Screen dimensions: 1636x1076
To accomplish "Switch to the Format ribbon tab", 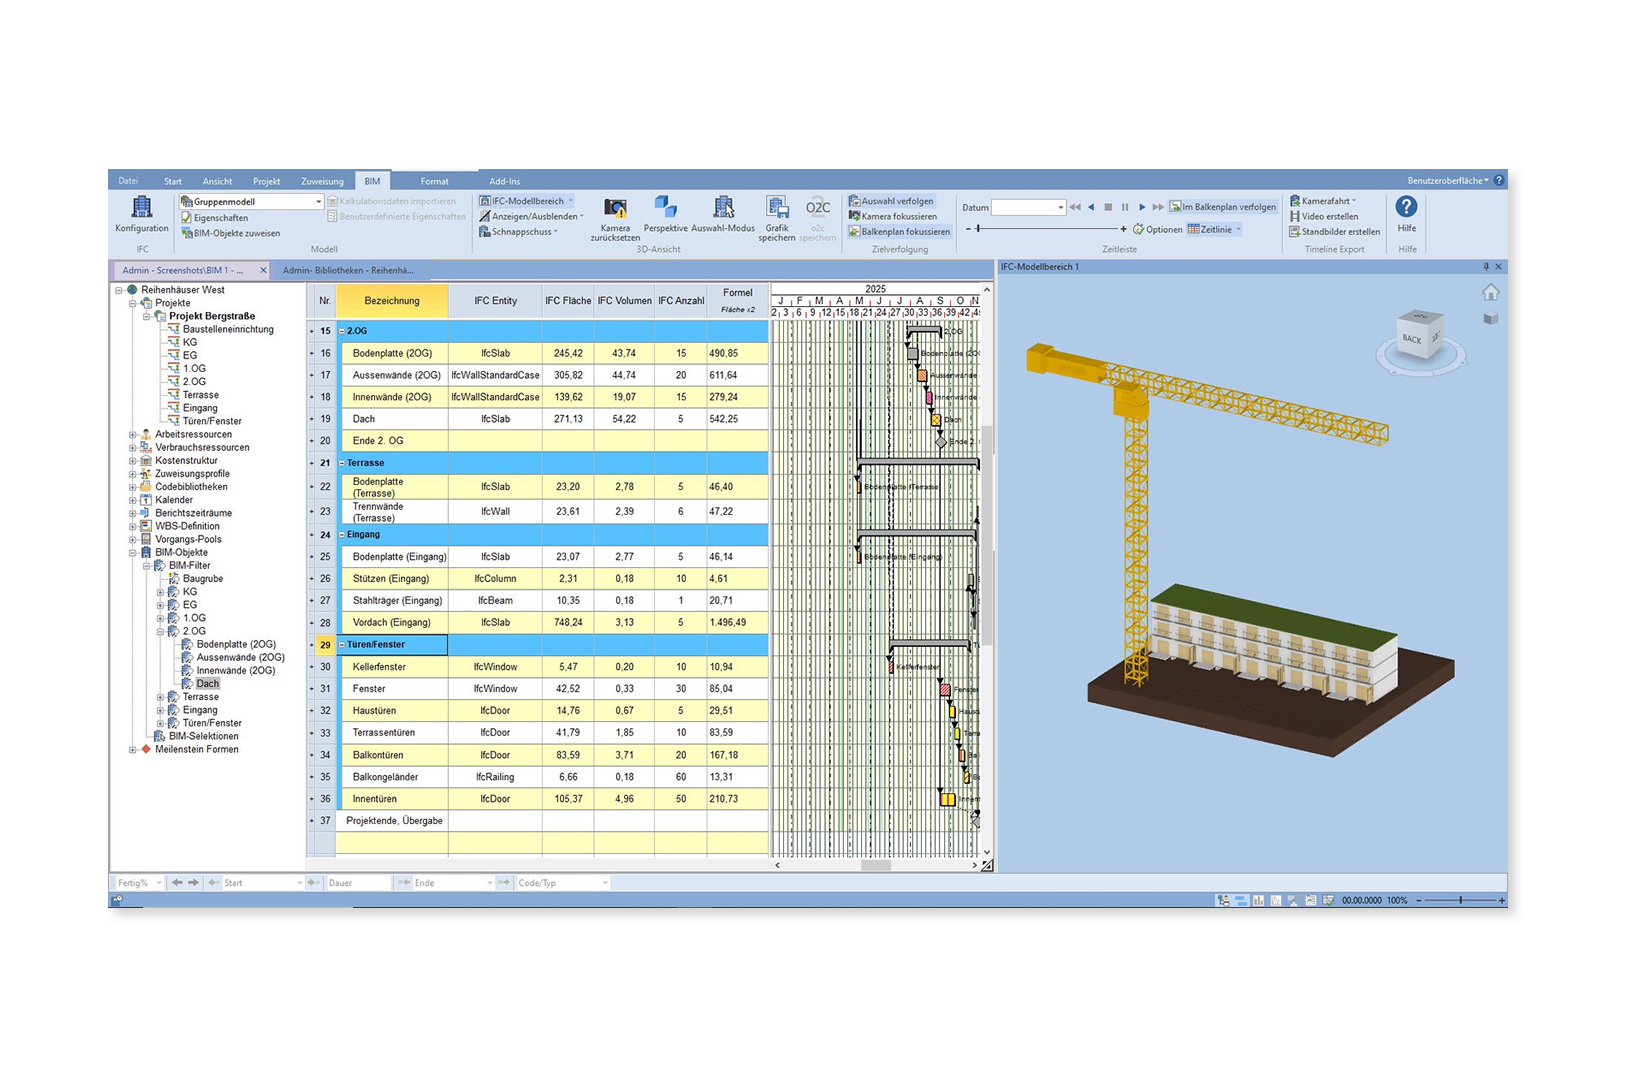I will (434, 181).
